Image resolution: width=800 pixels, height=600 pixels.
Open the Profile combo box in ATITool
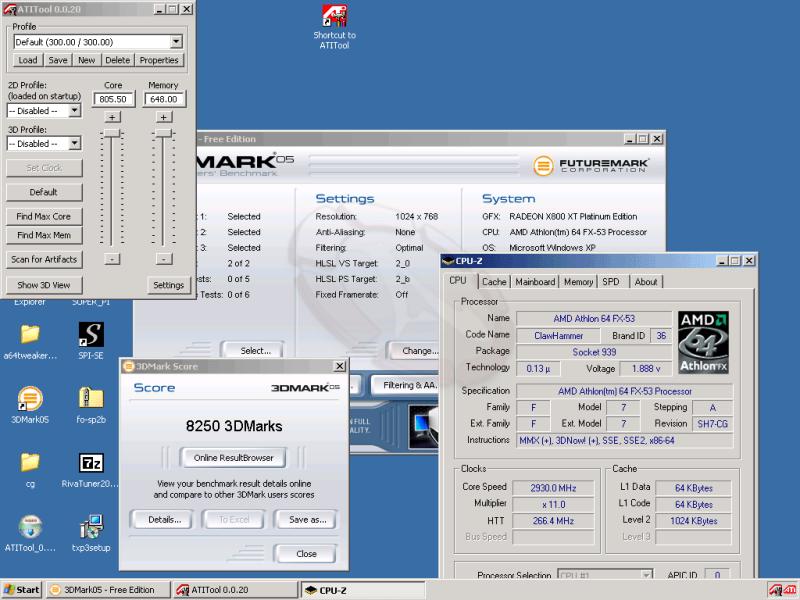point(97,42)
